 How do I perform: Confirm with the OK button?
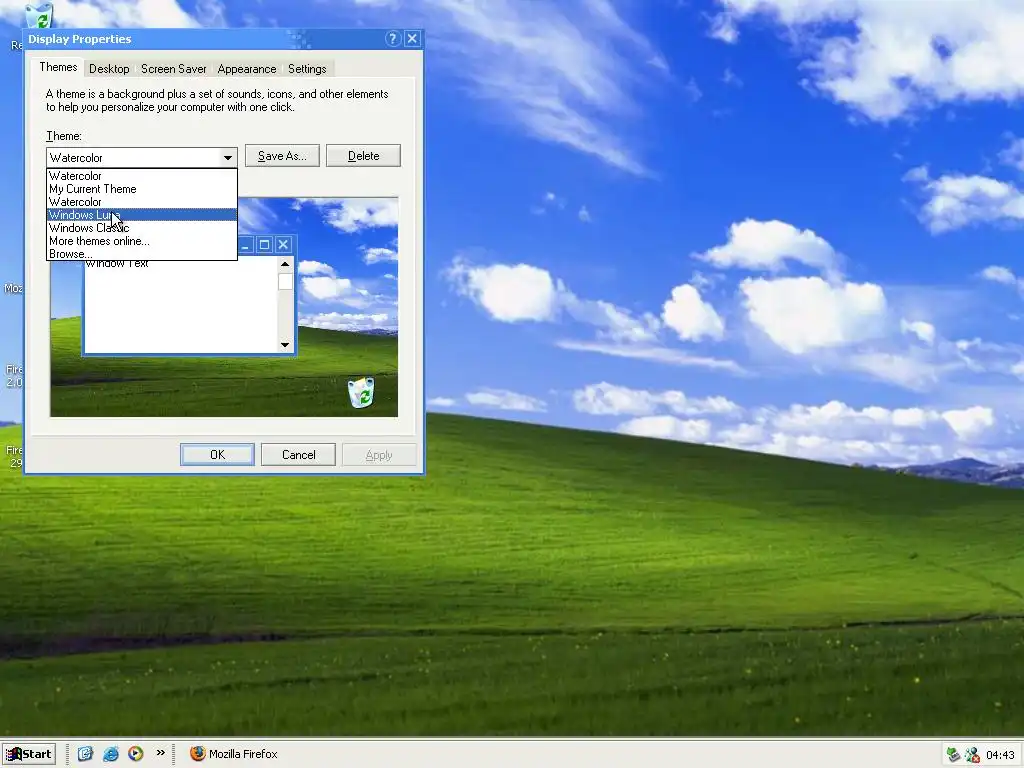217,455
